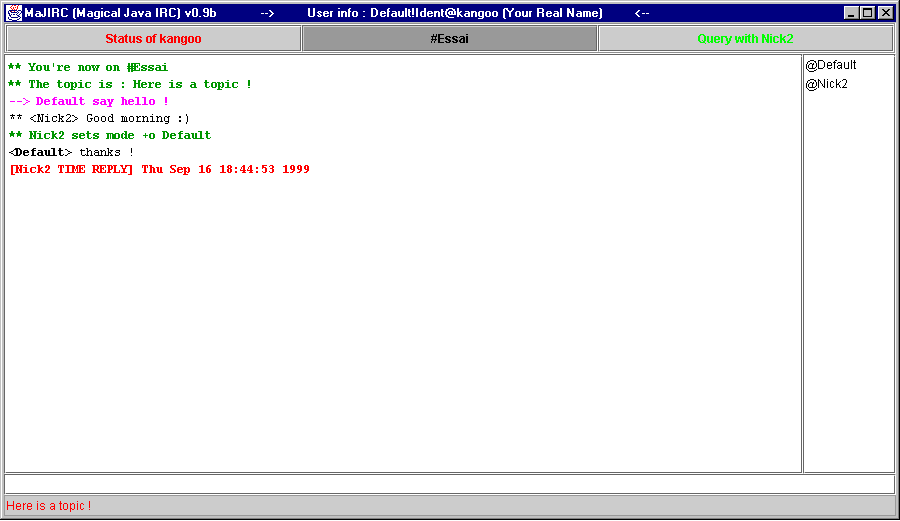Switch to the Status of kangoo tab

tap(153, 38)
